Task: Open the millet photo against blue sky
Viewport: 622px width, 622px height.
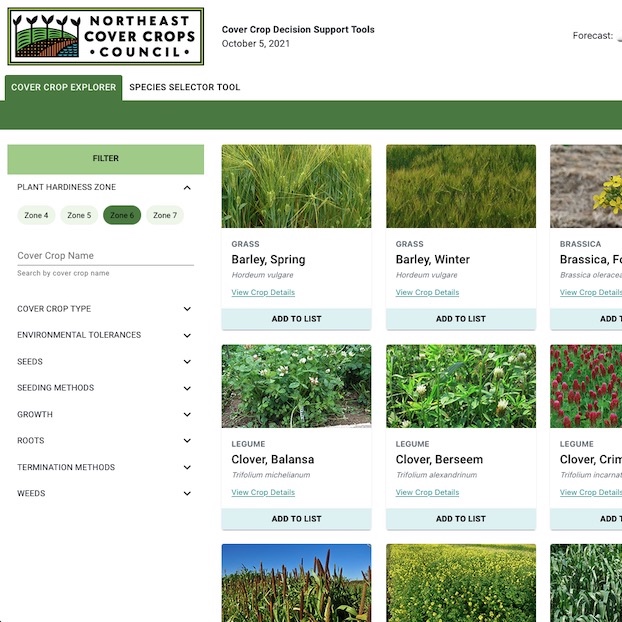Action: [296, 583]
